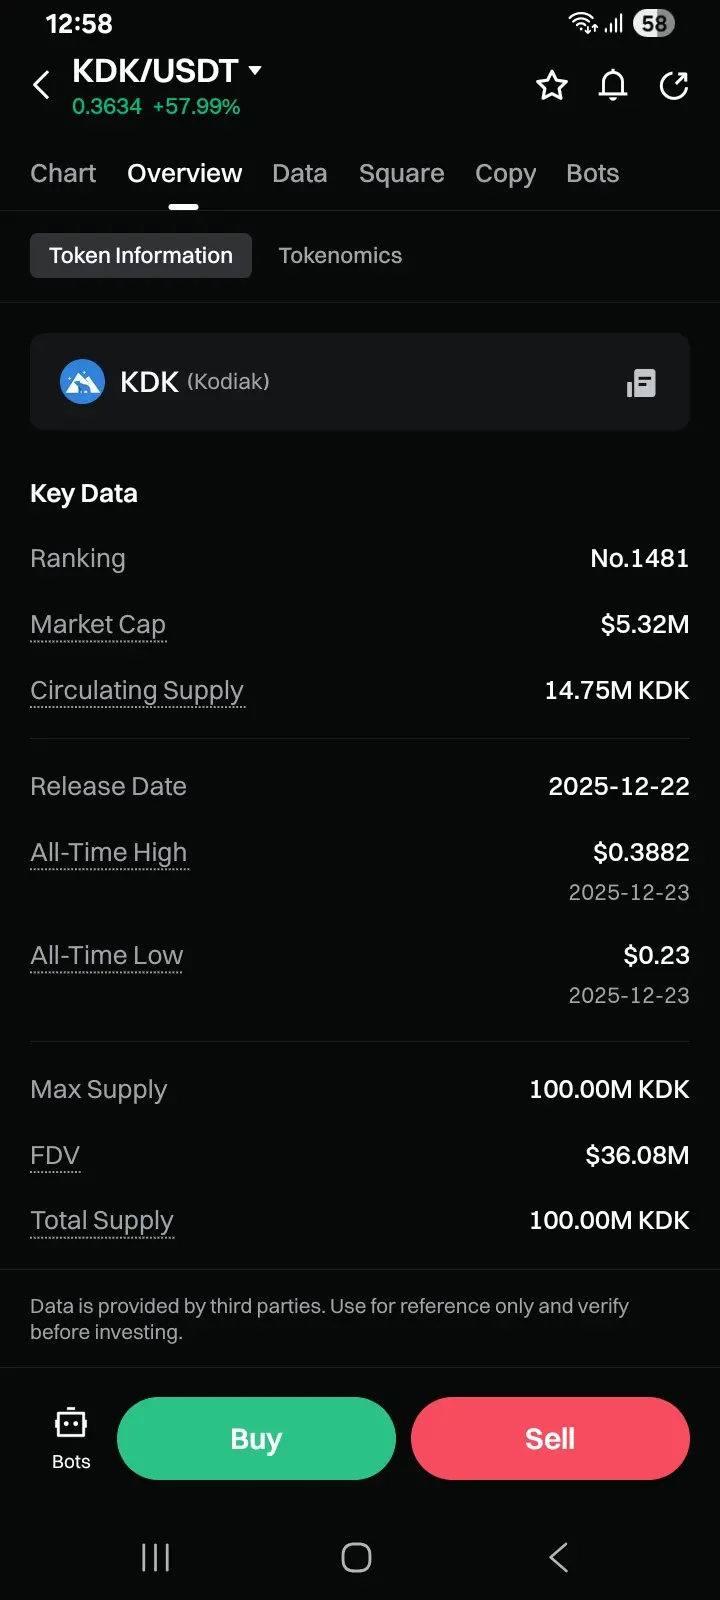Open the Copy tab
Viewport: 720px width, 1600px height.
506,173
